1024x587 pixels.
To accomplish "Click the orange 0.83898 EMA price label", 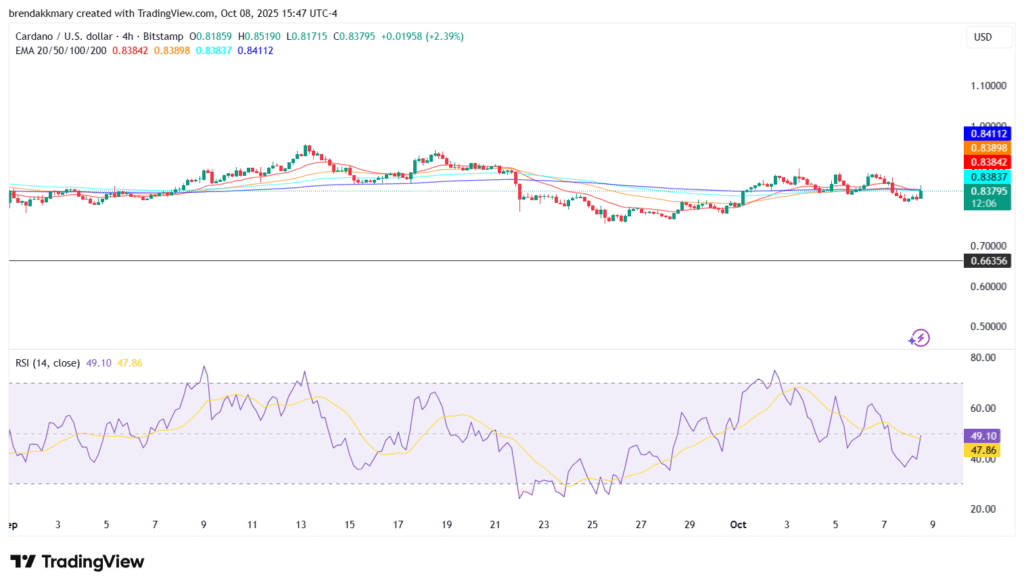I will pos(987,147).
